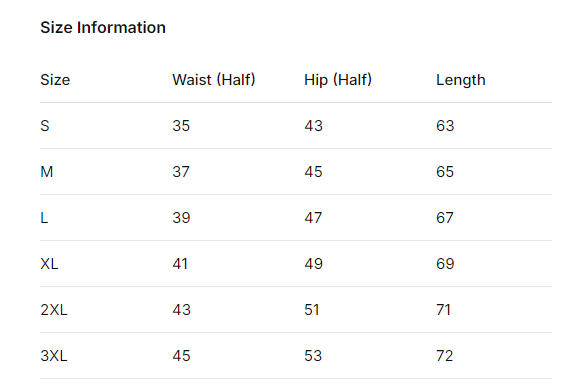Screen dimensions: 567x389
Task: Select the L size row label
Action: [44, 218]
